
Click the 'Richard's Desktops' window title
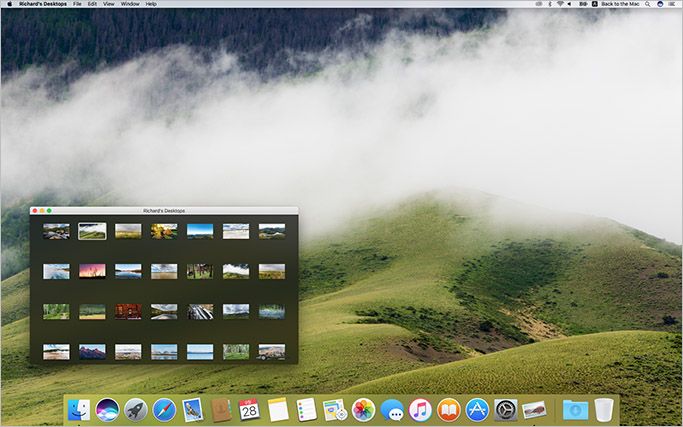coord(164,211)
